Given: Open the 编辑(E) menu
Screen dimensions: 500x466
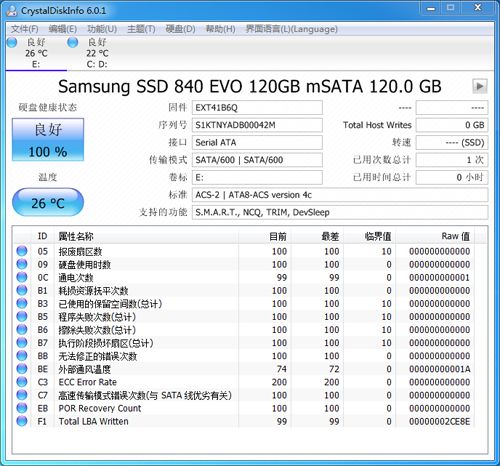Looking at the screenshot, I should (63, 29).
